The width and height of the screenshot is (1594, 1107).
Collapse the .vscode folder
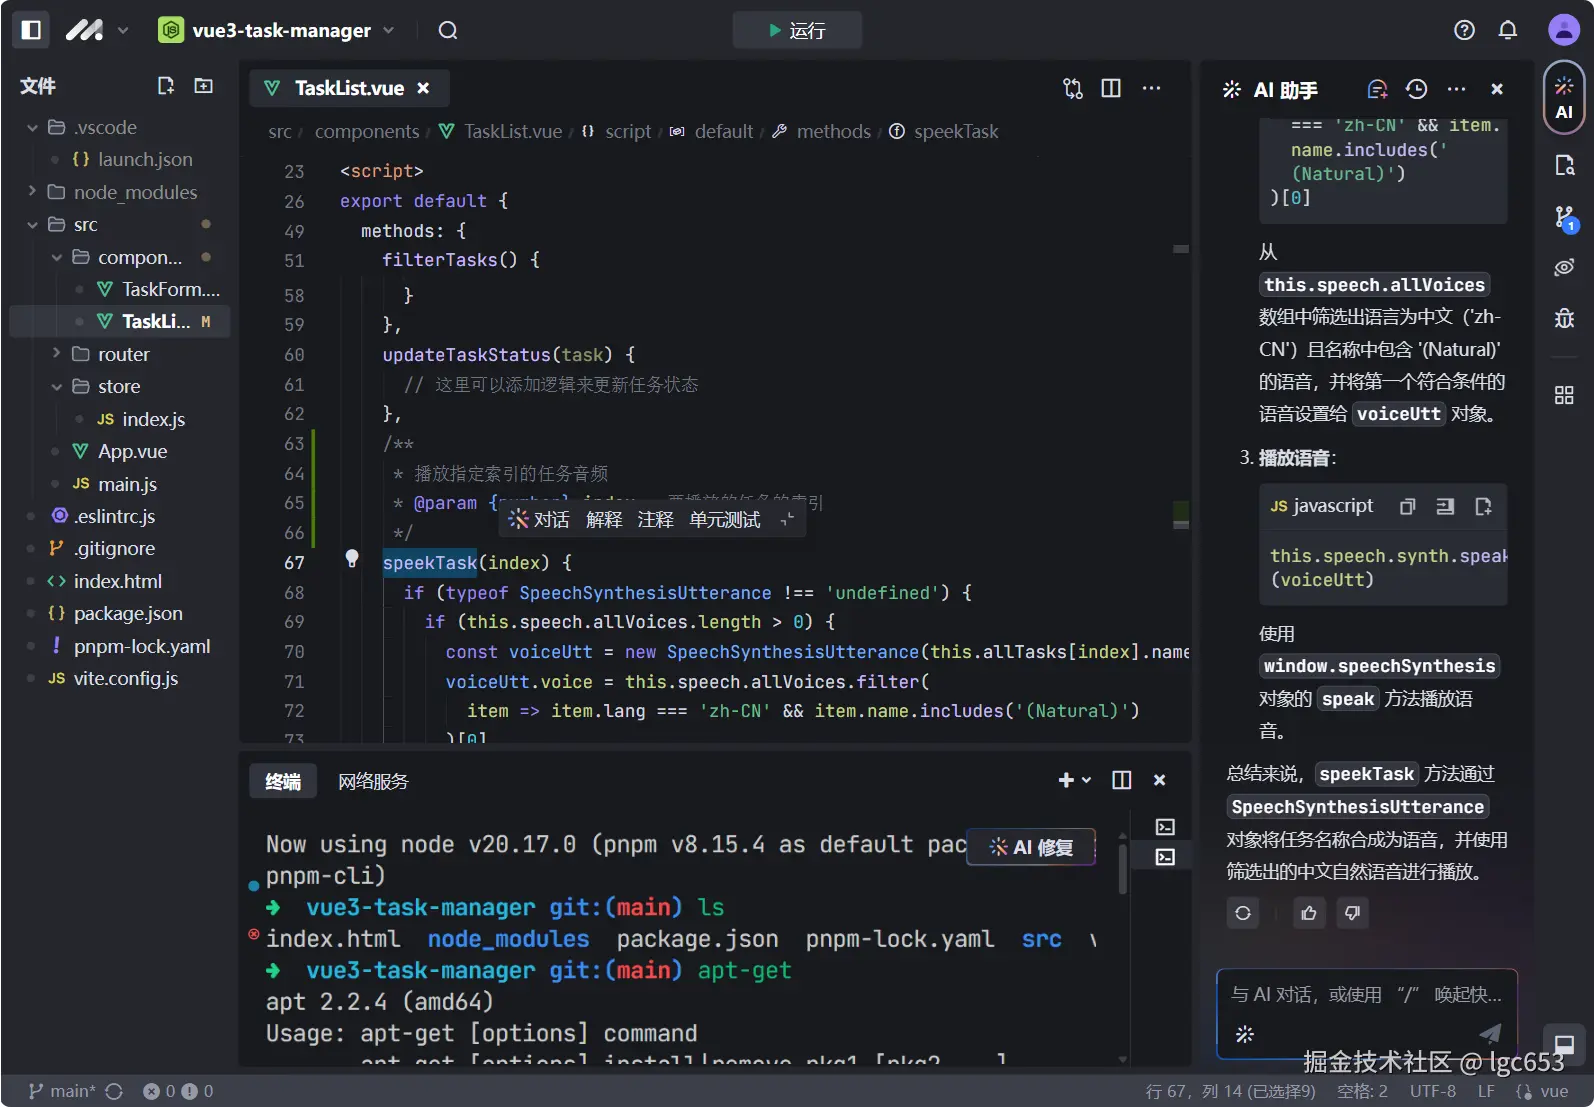pyautogui.click(x=33, y=127)
